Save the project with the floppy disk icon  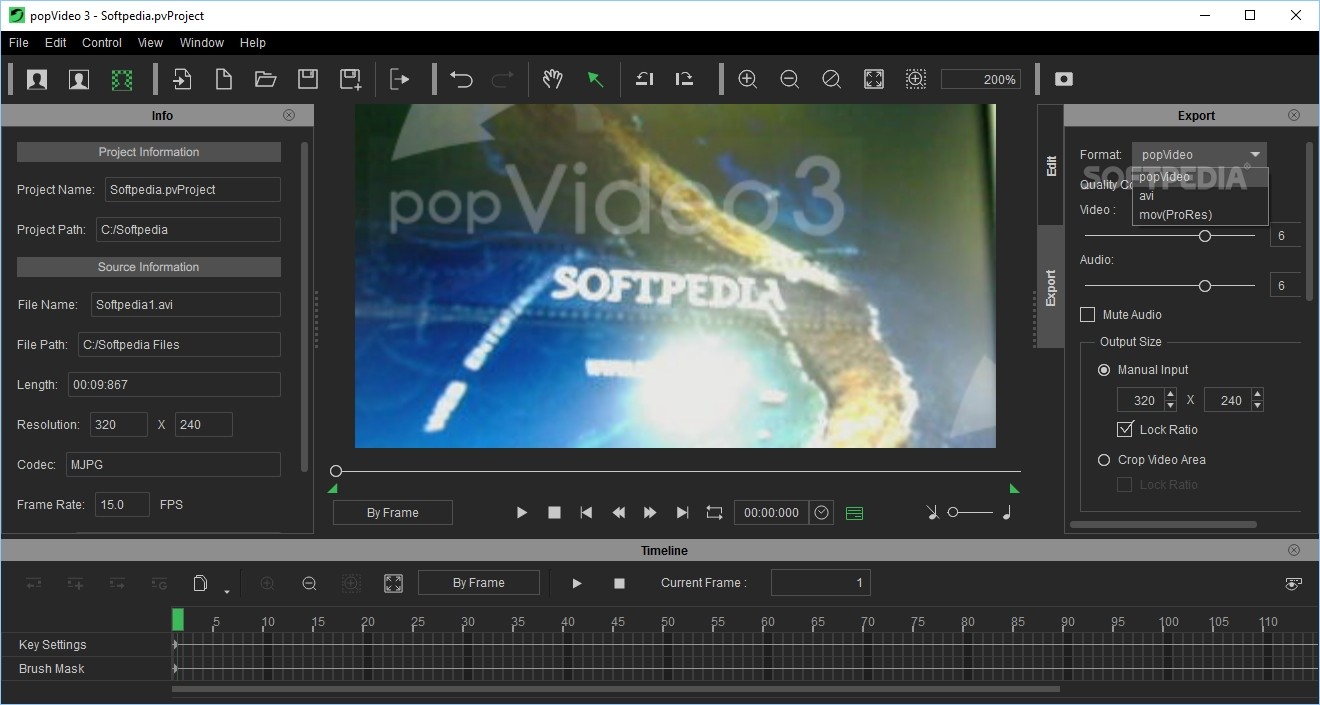point(308,80)
